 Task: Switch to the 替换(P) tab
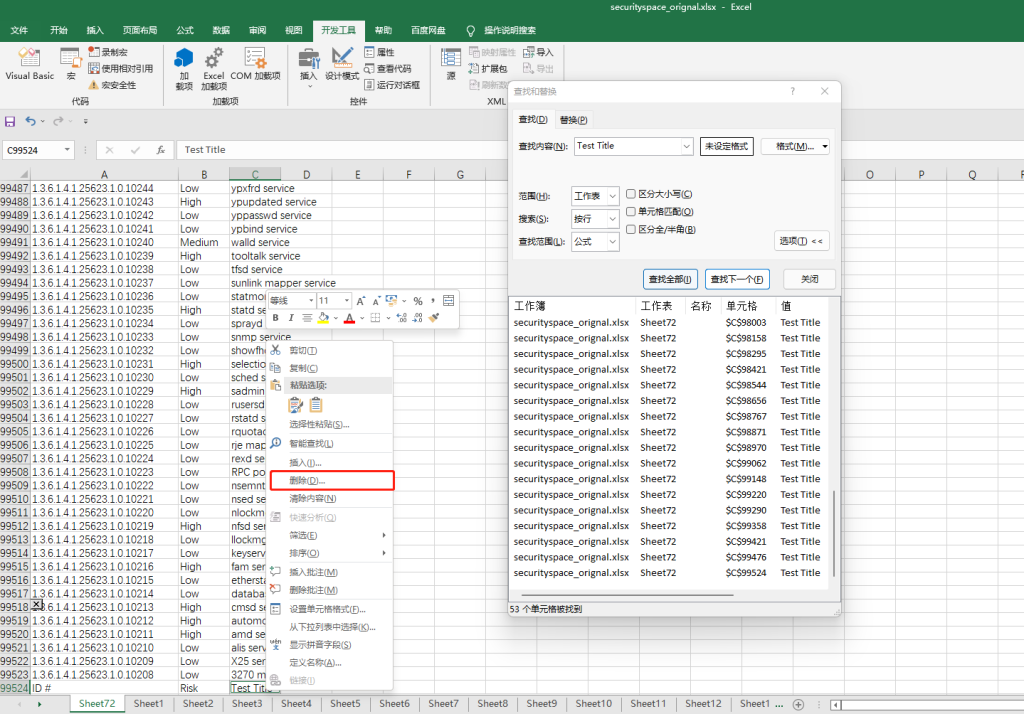click(x=573, y=120)
